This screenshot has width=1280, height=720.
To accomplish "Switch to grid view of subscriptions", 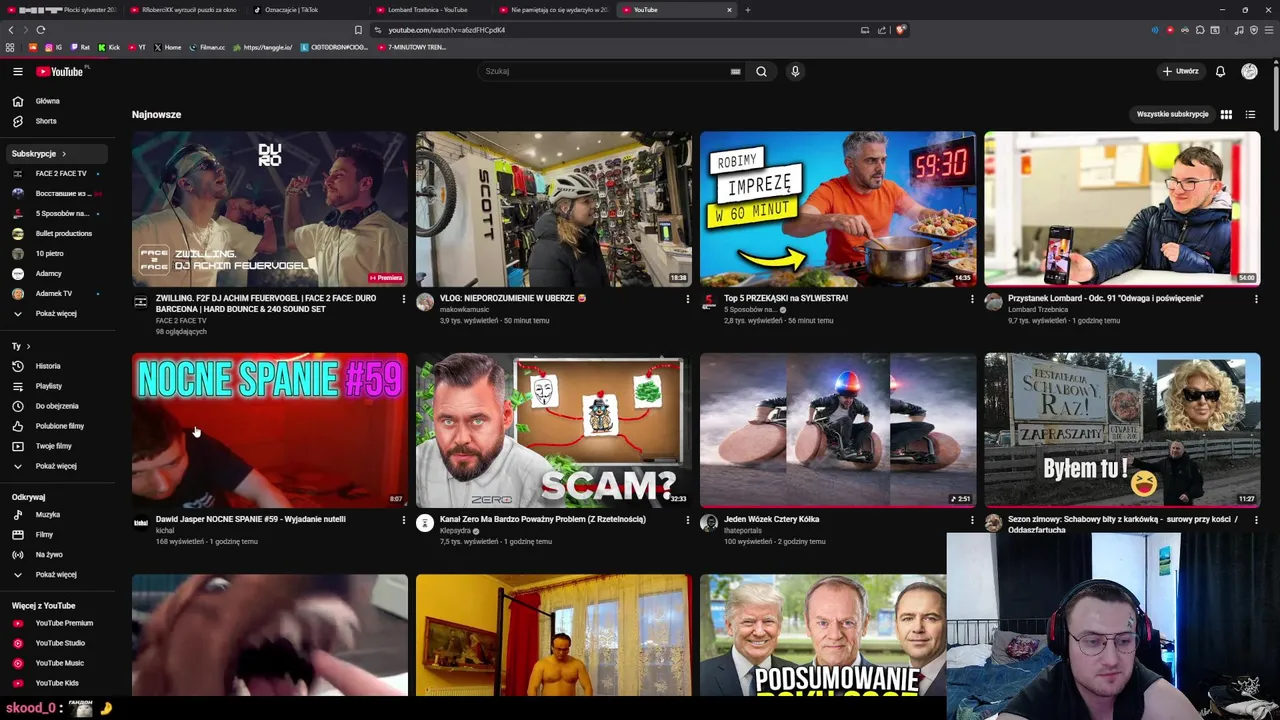I will point(1226,114).
